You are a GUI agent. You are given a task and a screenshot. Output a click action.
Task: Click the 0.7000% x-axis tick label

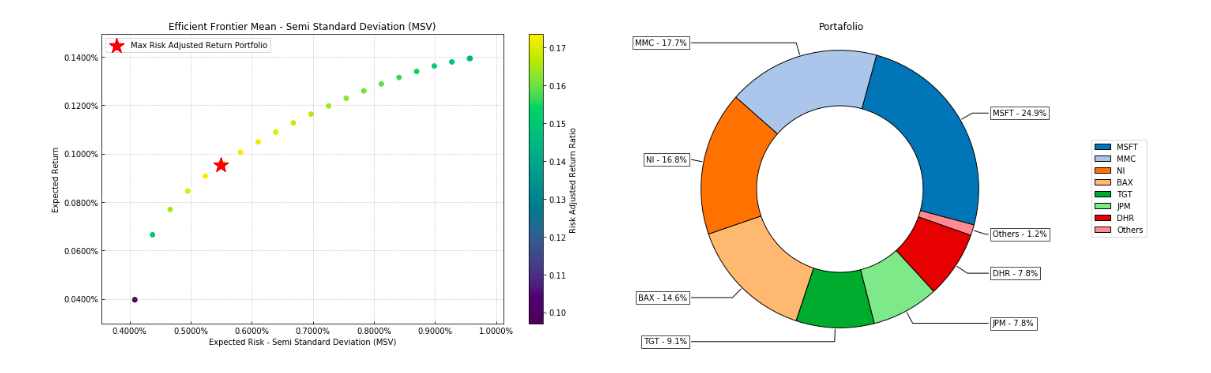click(313, 331)
